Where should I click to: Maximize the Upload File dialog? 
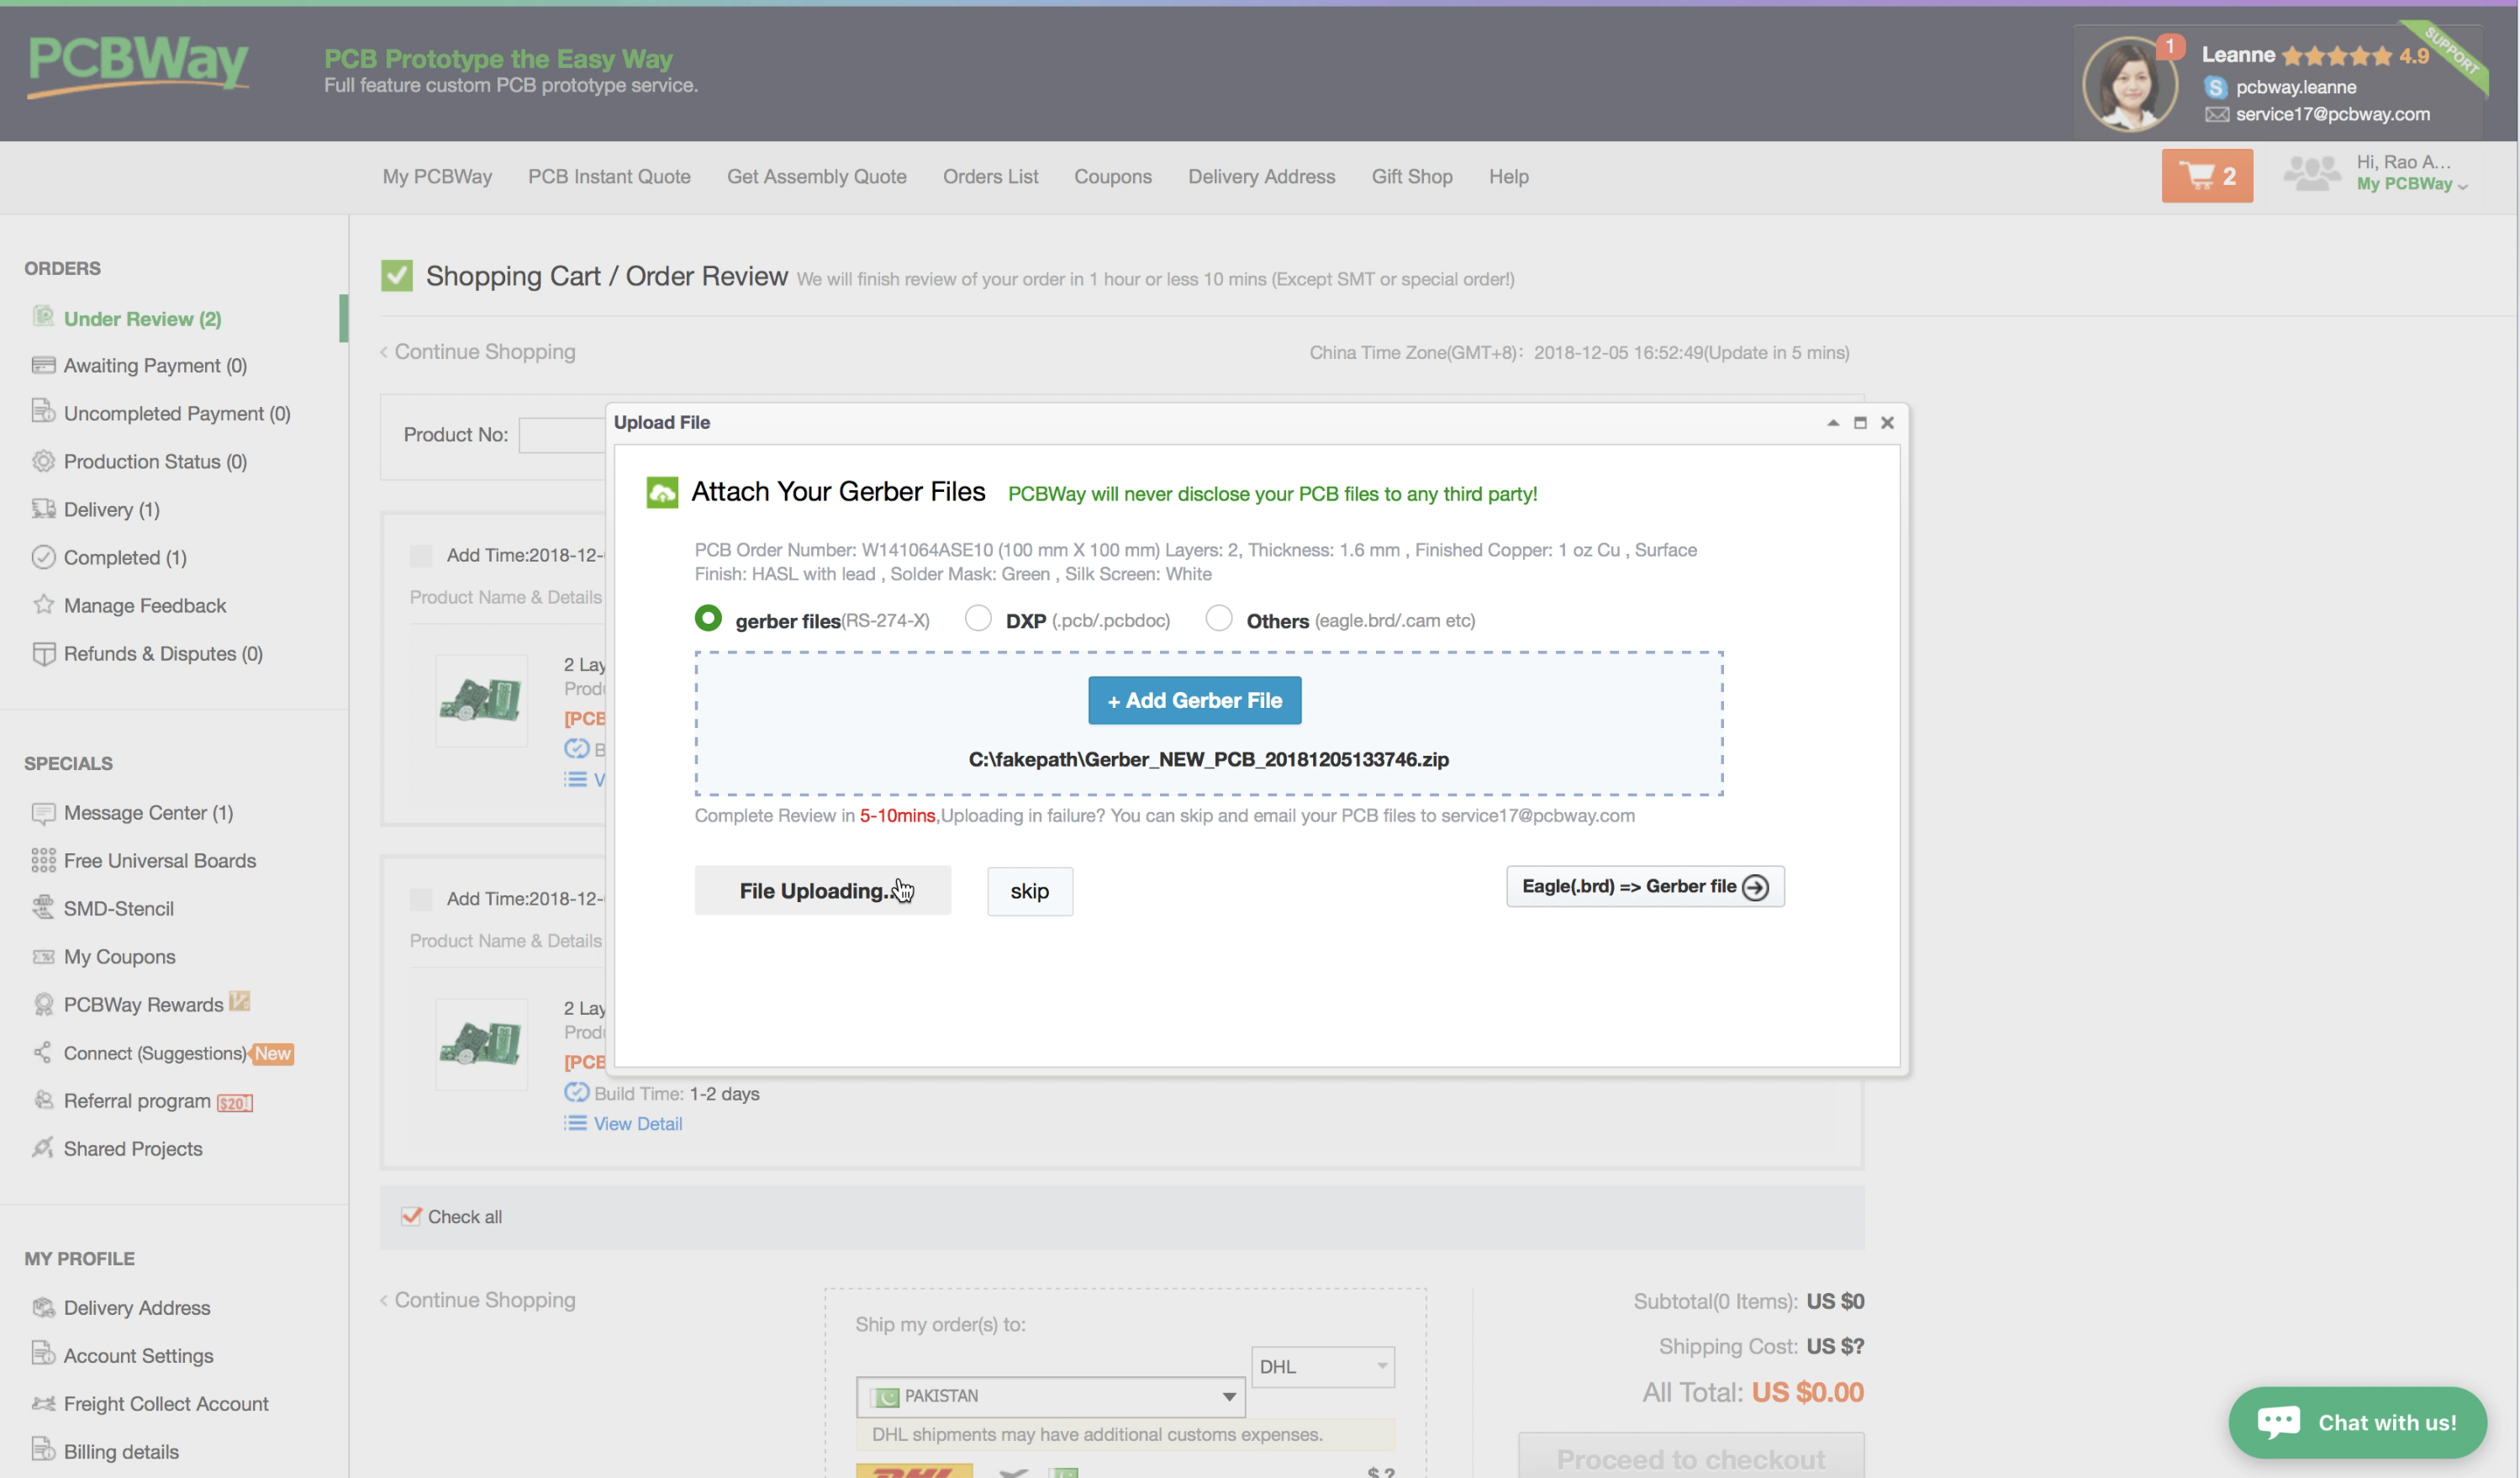pyautogui.click(x=1859, y=423)
